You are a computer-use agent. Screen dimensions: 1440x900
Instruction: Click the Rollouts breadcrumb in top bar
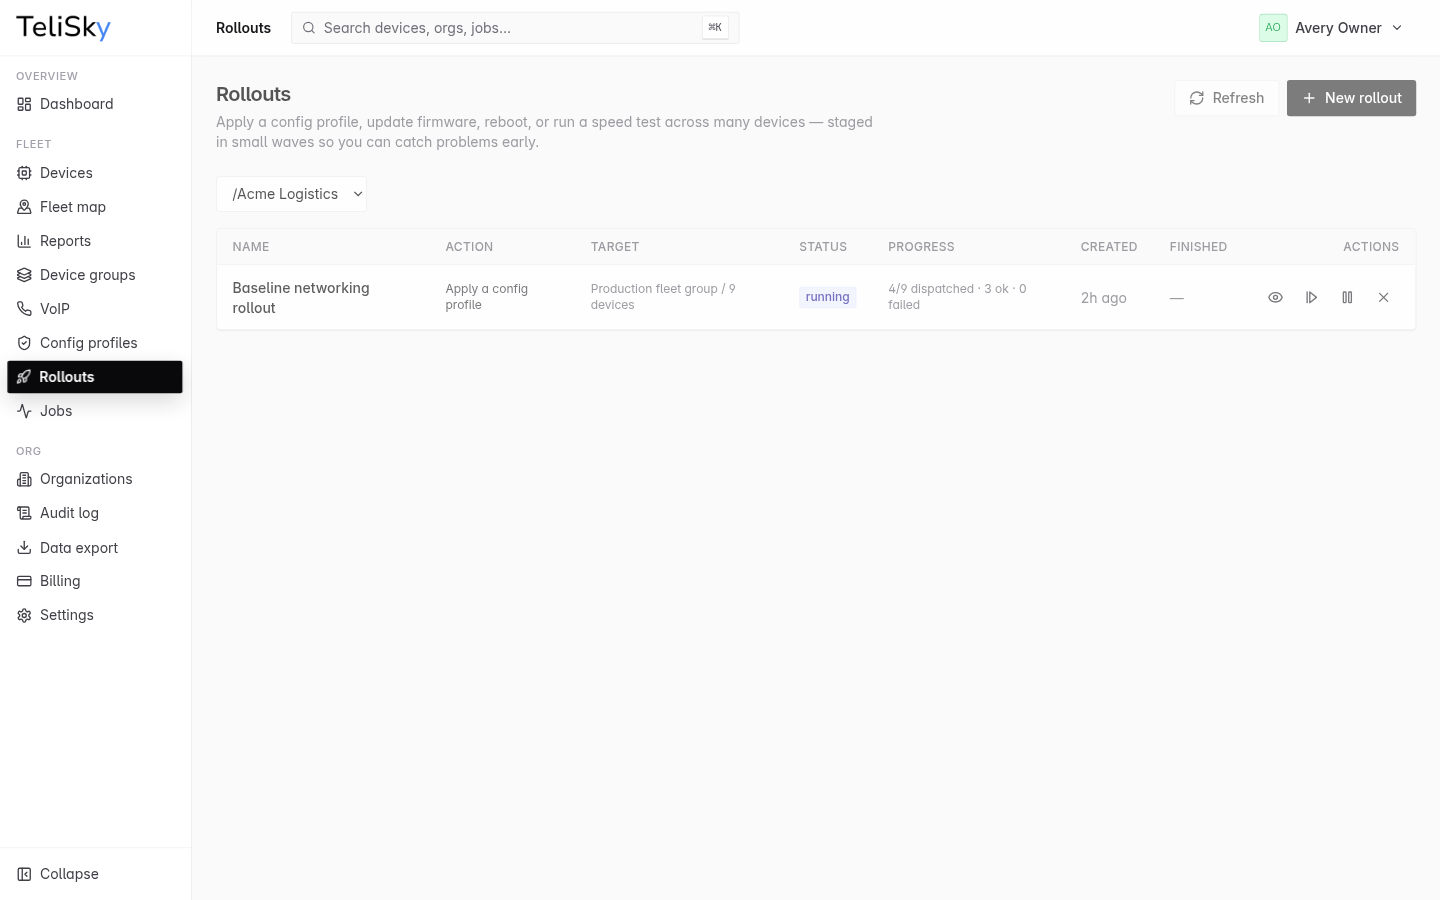pyautogui.click(x=243, y=28)
